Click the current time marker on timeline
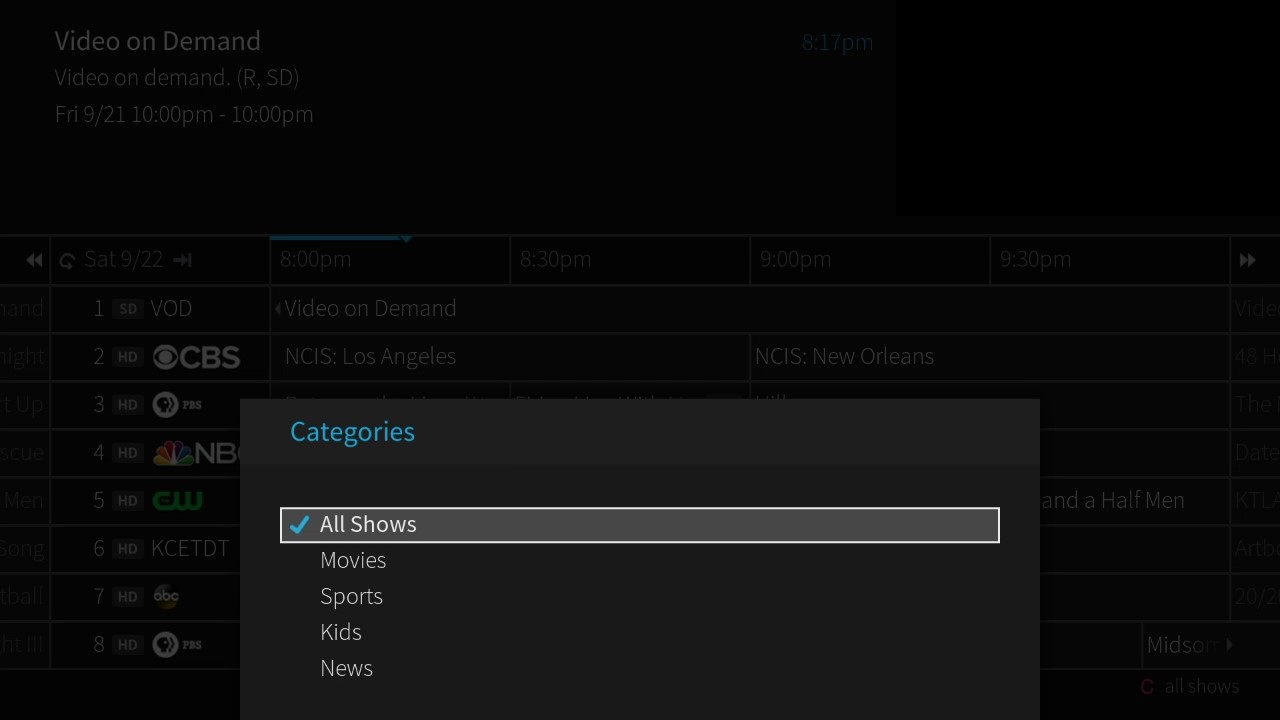The width and height of the screenshot is (1280, 720). 406,239
